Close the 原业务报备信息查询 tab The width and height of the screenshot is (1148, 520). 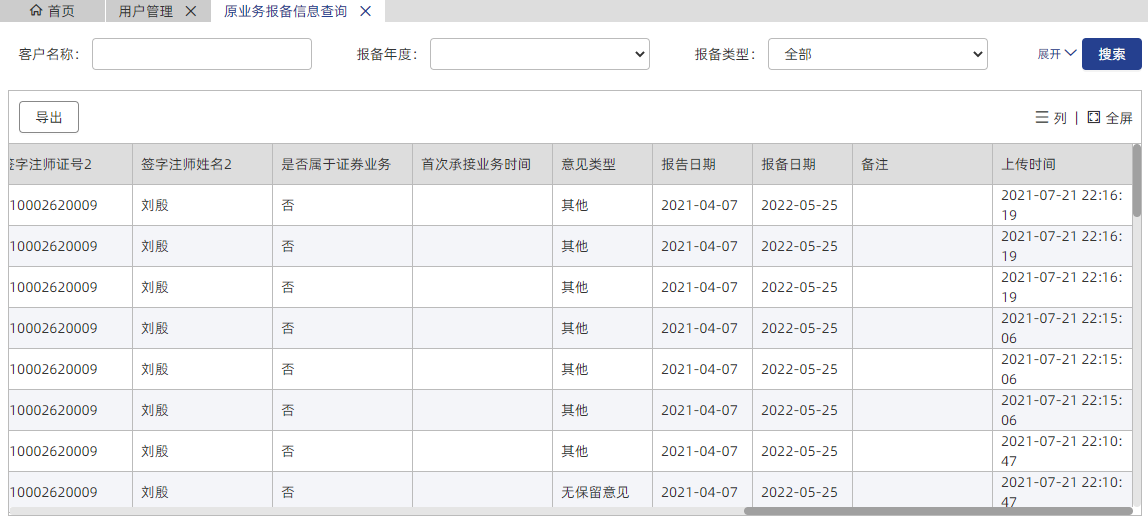click(365, 11)
